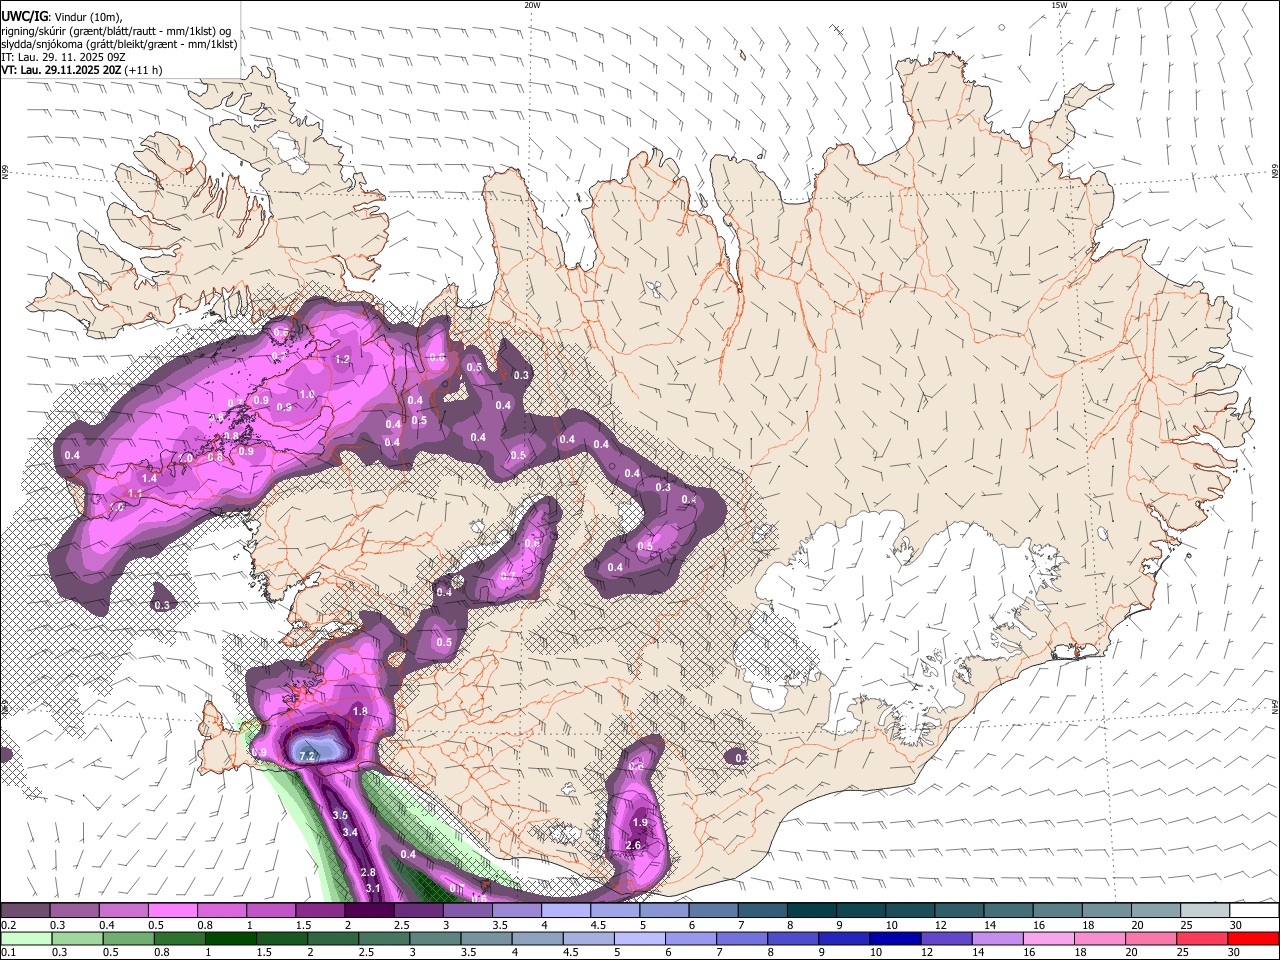
Task: Click the 64N latitude label on right edge
Action: [x=1274, y=706]
